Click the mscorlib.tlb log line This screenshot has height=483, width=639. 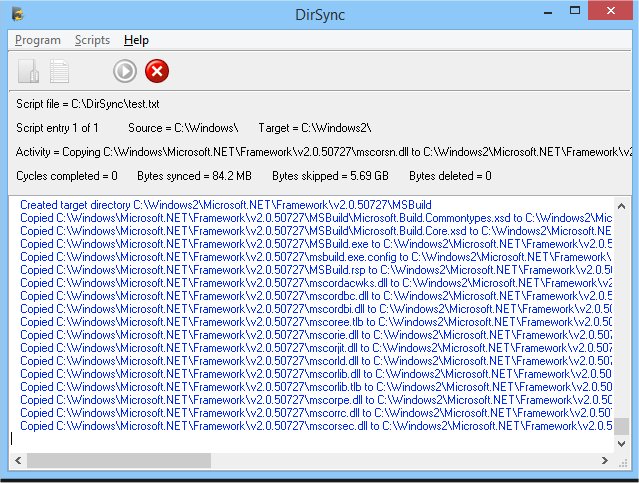(x=316, y=387)
